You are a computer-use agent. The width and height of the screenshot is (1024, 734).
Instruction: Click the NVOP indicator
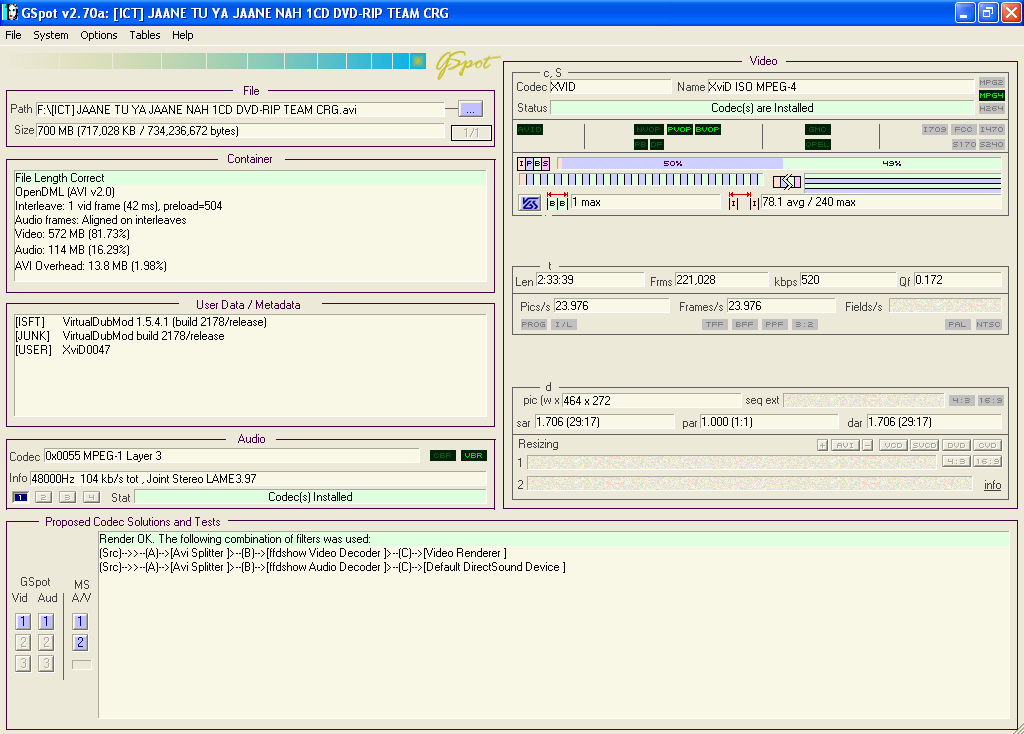click(648, 129)
